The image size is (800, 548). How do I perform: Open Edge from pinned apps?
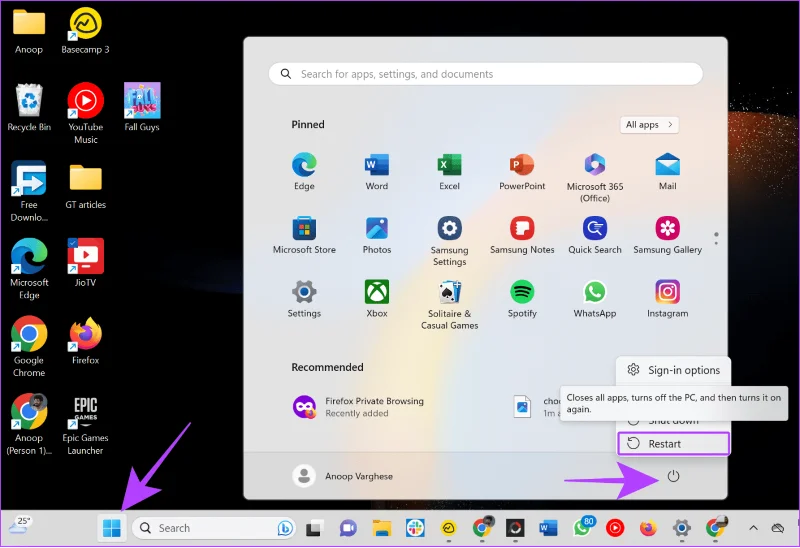pos(304,171)
